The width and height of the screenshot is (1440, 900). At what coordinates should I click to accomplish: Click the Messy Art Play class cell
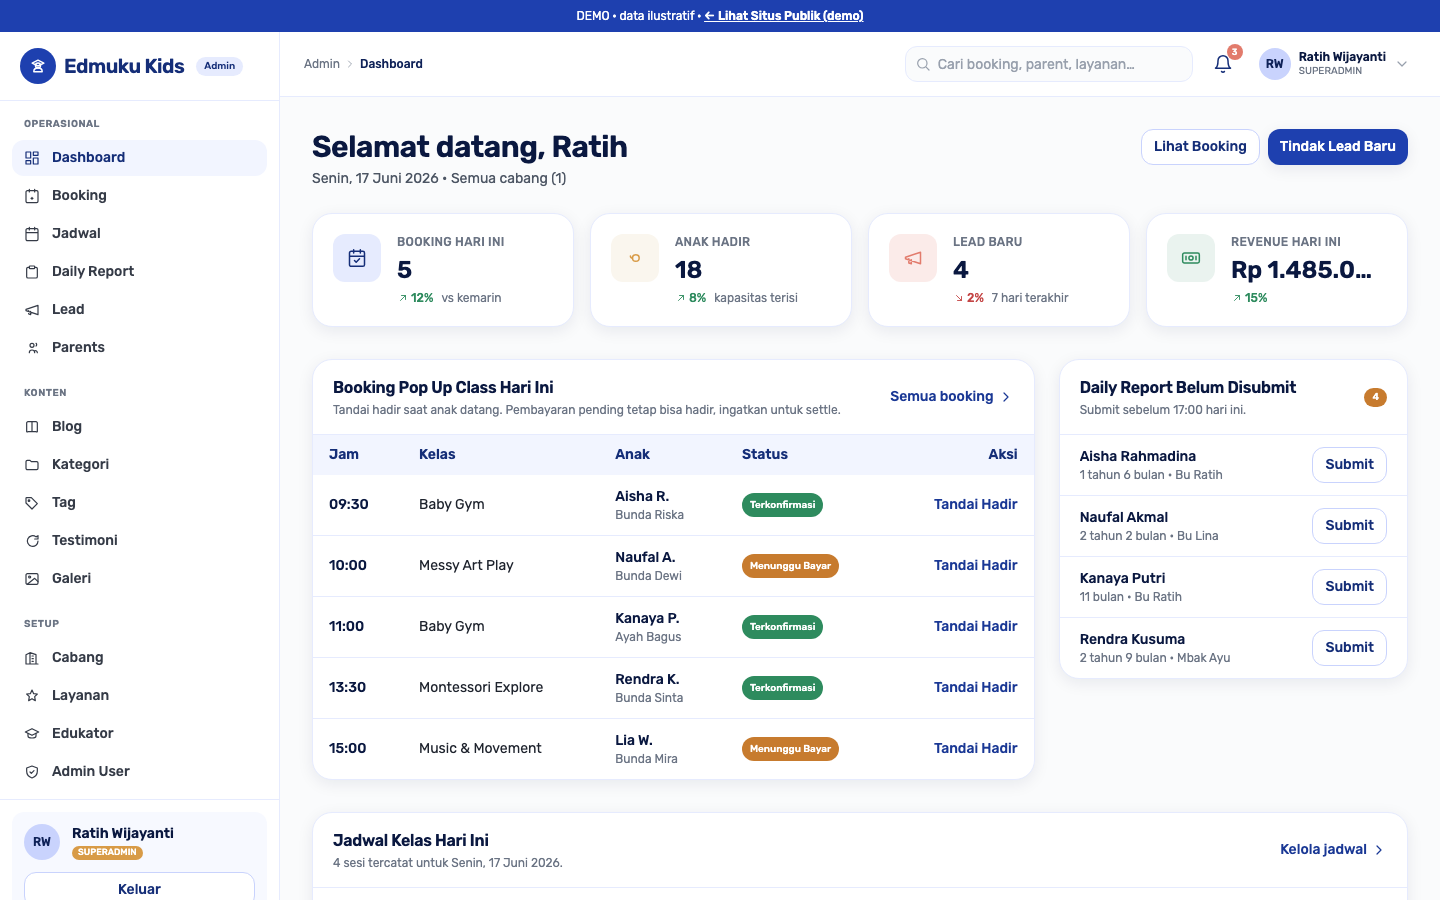[x=466, y=566]
